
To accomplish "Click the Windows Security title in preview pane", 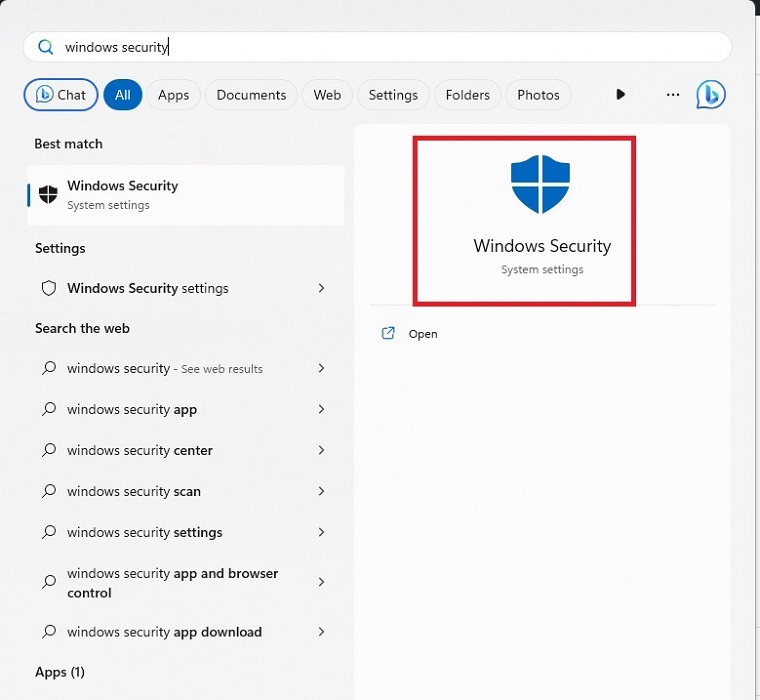I will click(x=542, y=246).
